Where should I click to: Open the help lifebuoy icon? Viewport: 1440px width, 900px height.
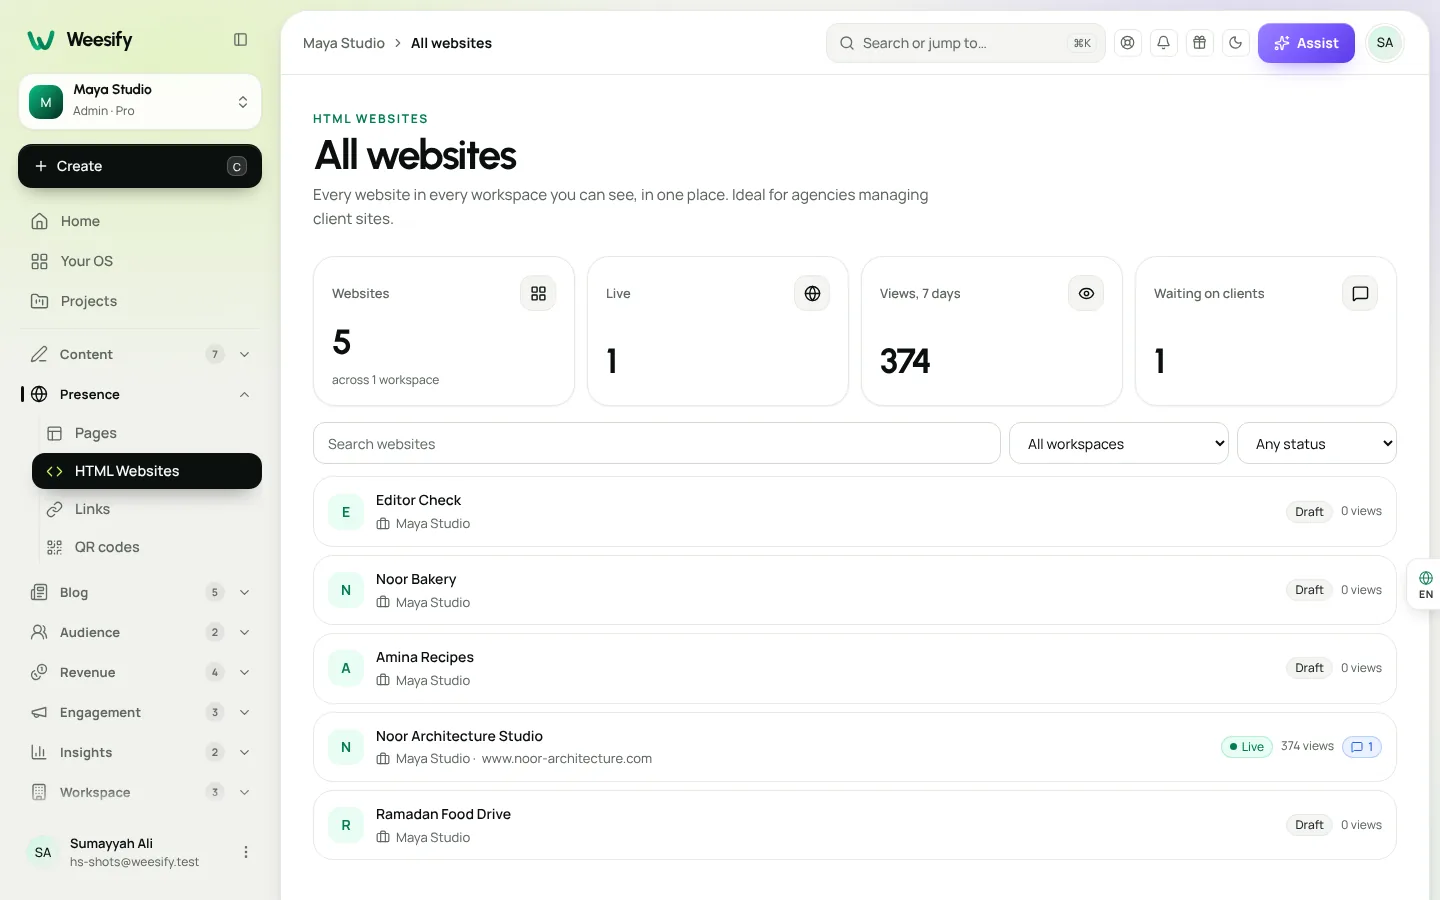[x=1128, y=43]
